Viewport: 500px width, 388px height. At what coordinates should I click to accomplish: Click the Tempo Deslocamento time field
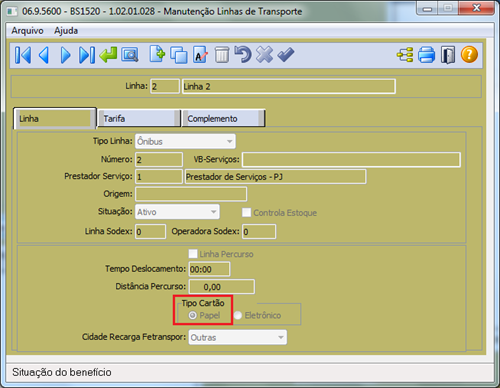tap(209, 269)
